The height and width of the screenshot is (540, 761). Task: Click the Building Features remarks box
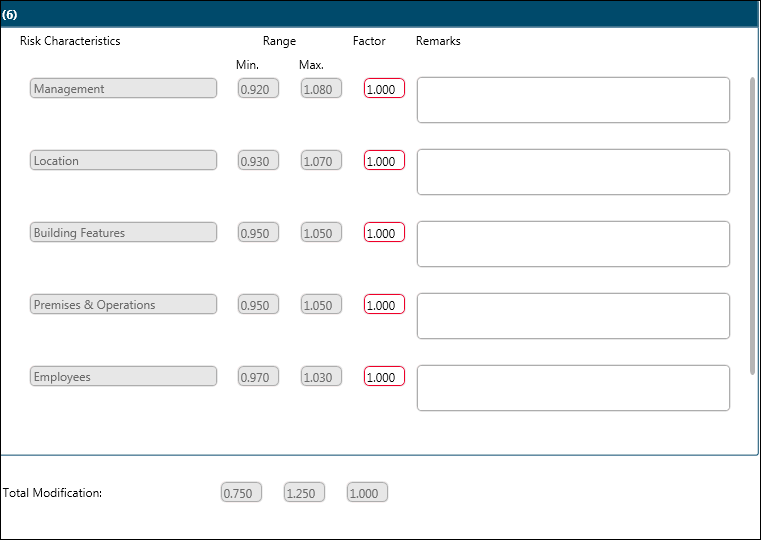click(573, 244)
